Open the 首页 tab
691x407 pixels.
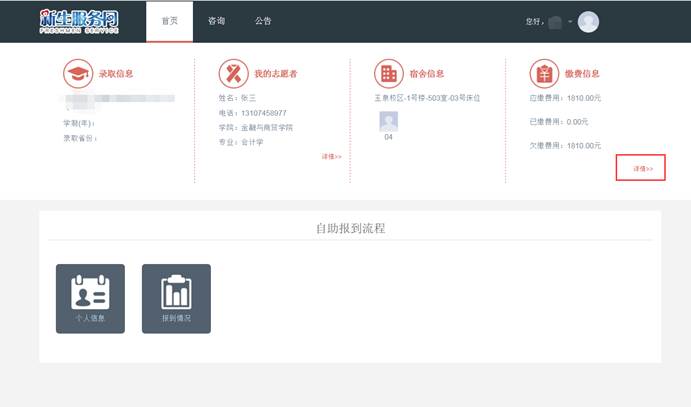170,21
